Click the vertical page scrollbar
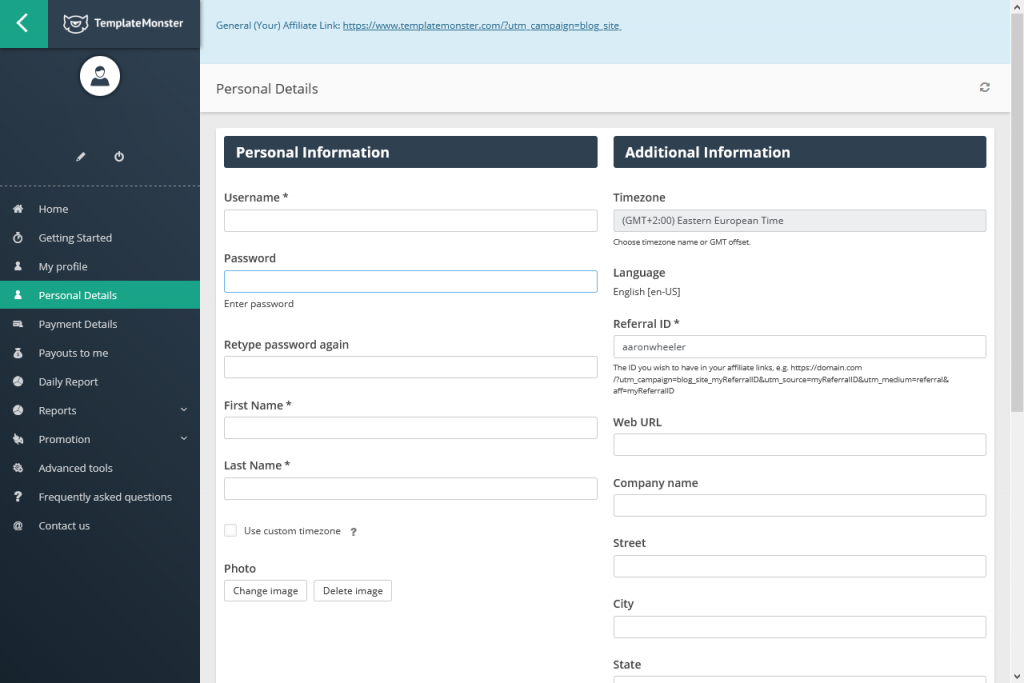The width and height of the screenshot is (1024, 683). 1017,250
